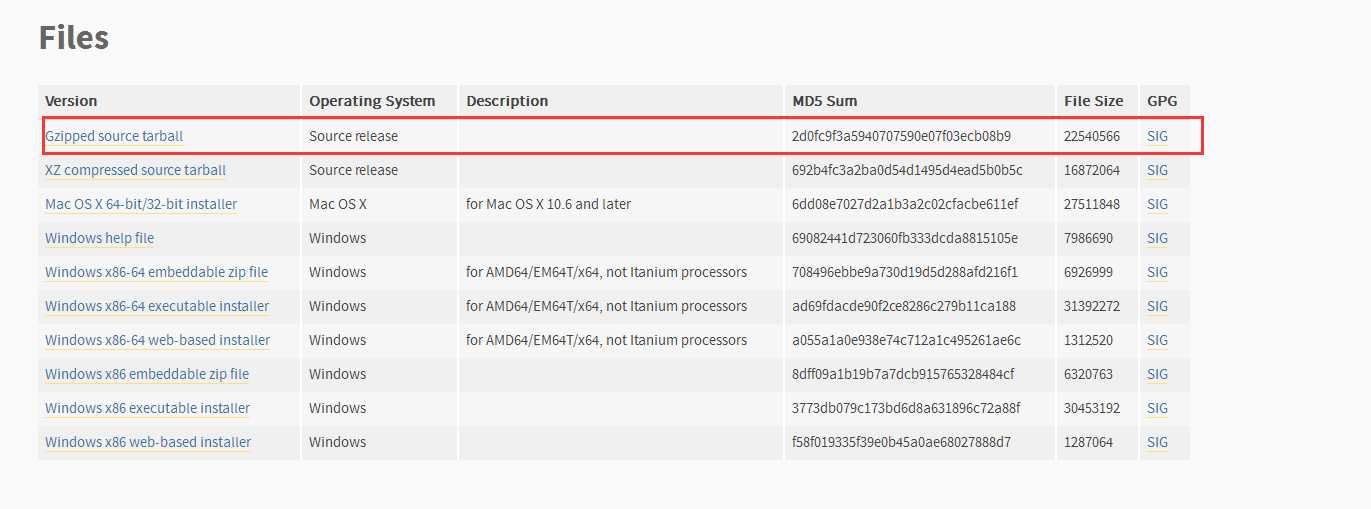Download Windows x86 embeddable zip file
The width and height of the screenshot is (1371, 509).
147,374
